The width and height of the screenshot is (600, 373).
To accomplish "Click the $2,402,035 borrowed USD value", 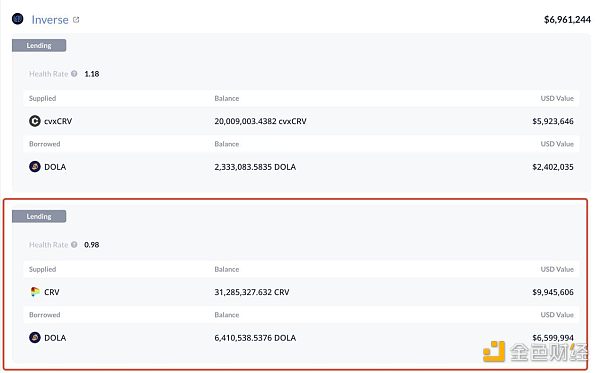I will pos(553,167).
